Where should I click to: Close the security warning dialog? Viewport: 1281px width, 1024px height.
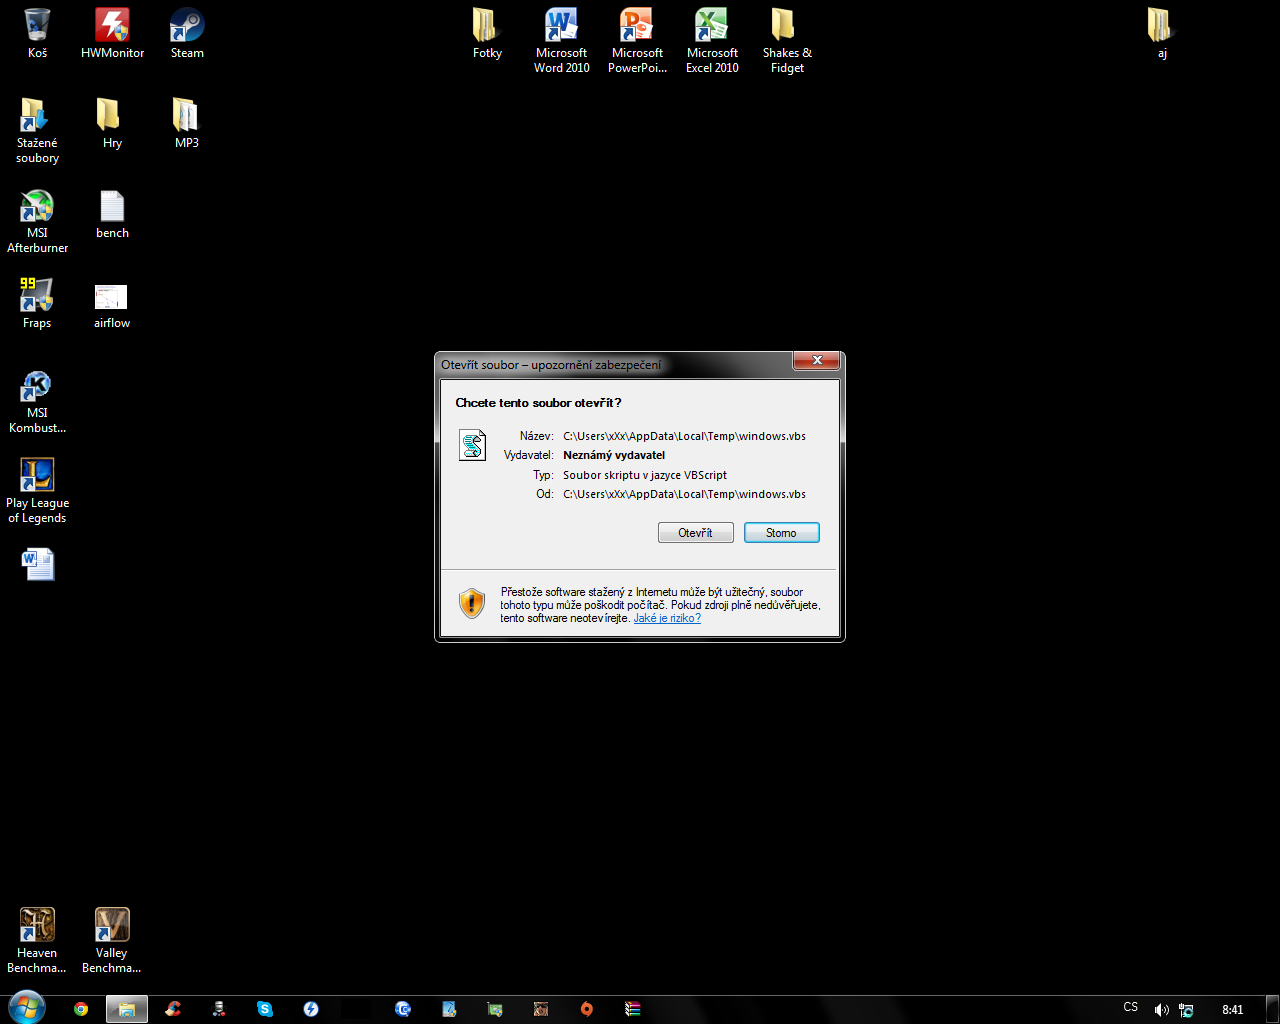[817, 360]
